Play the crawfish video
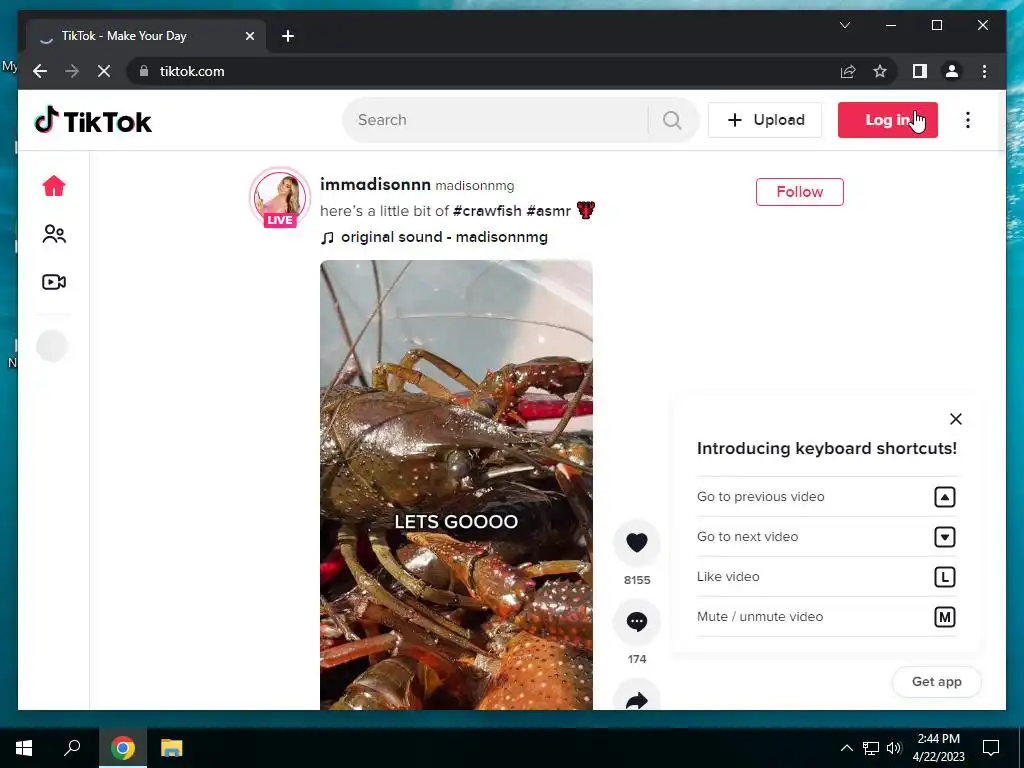1024x768 pixels. pos(456,485)
